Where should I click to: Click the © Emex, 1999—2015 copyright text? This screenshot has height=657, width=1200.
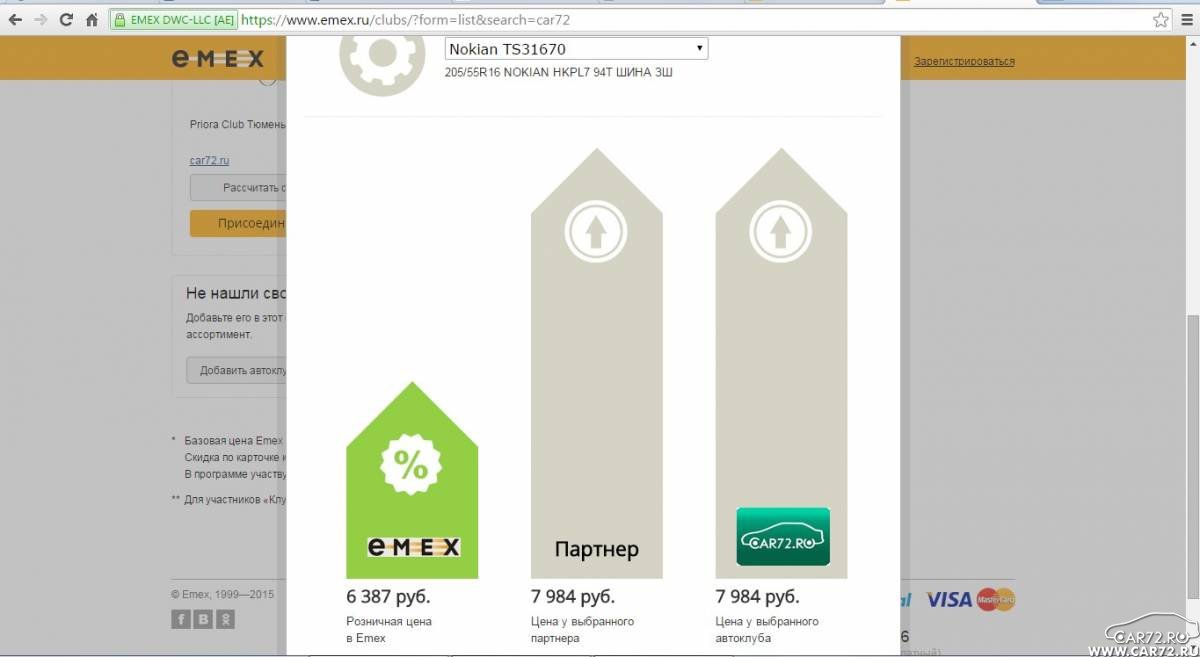(223, 594)
